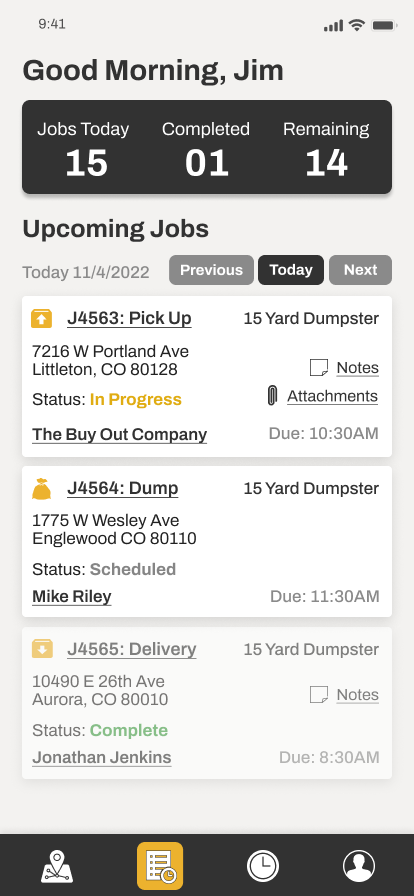
Task: Go to Next day's jobs
Action: click(x=360, y=270)
